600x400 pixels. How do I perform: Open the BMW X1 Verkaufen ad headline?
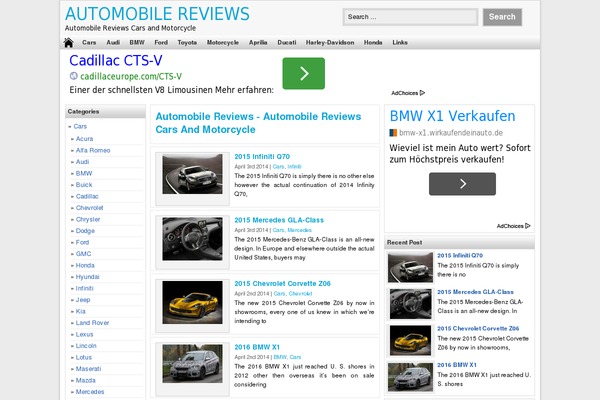(x=452, y=116)
